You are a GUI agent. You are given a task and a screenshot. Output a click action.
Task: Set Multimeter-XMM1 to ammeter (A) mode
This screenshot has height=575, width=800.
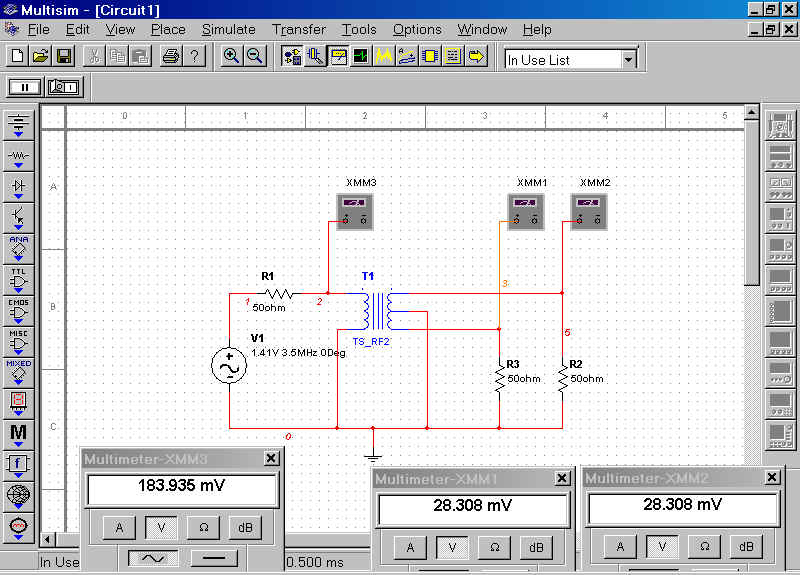pyautogui.click(x=409, y=547)
